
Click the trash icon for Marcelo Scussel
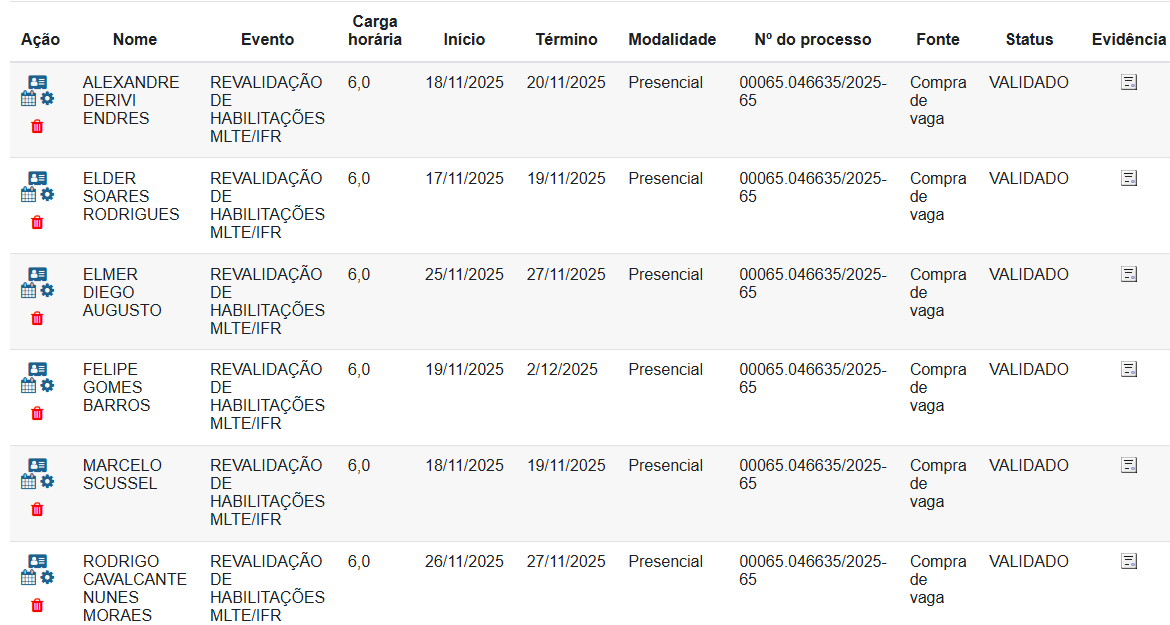pos(37,510)
